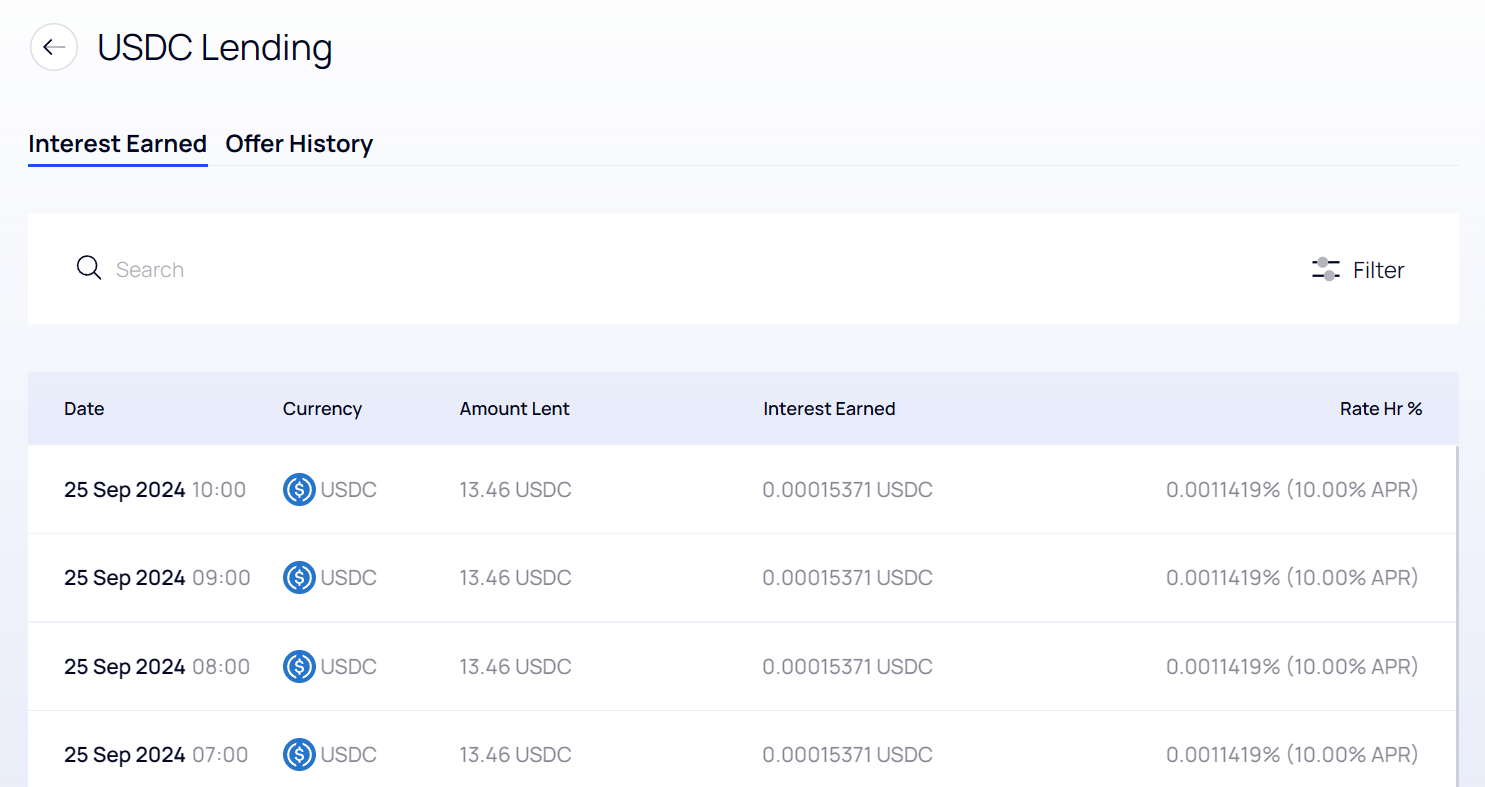Viewport: 1485px width, 787px height.
Task: Click the USDC Lending page title
Action: [213, 47]
